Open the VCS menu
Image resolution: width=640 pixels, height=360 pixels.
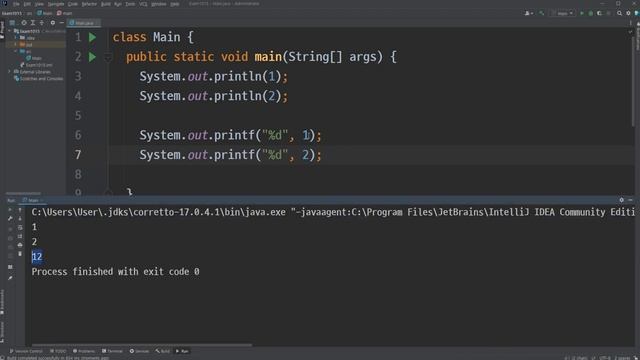[143, 4]
